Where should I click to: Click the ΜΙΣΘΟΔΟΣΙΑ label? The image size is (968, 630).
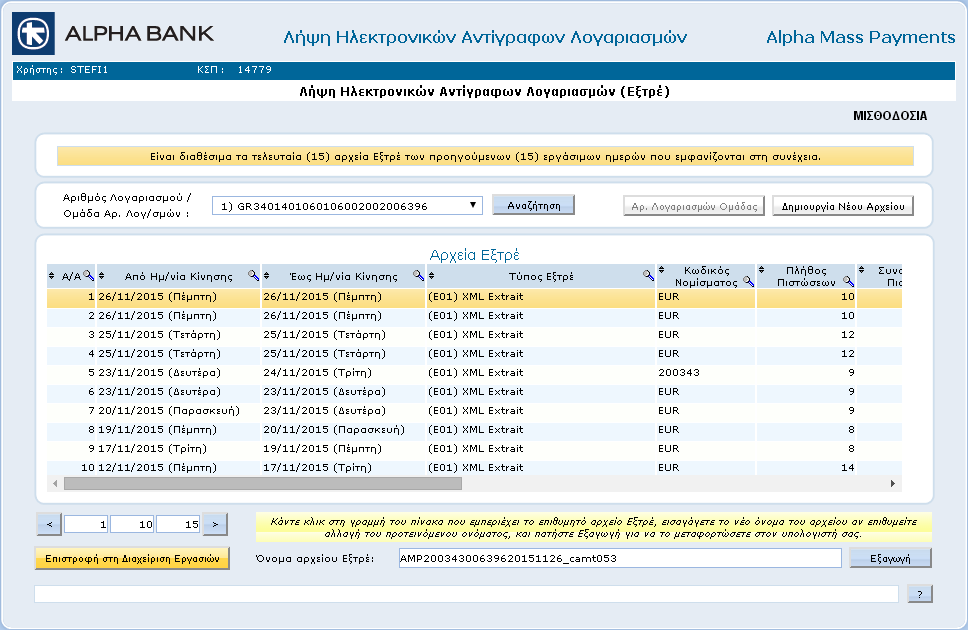coord(890,116)
